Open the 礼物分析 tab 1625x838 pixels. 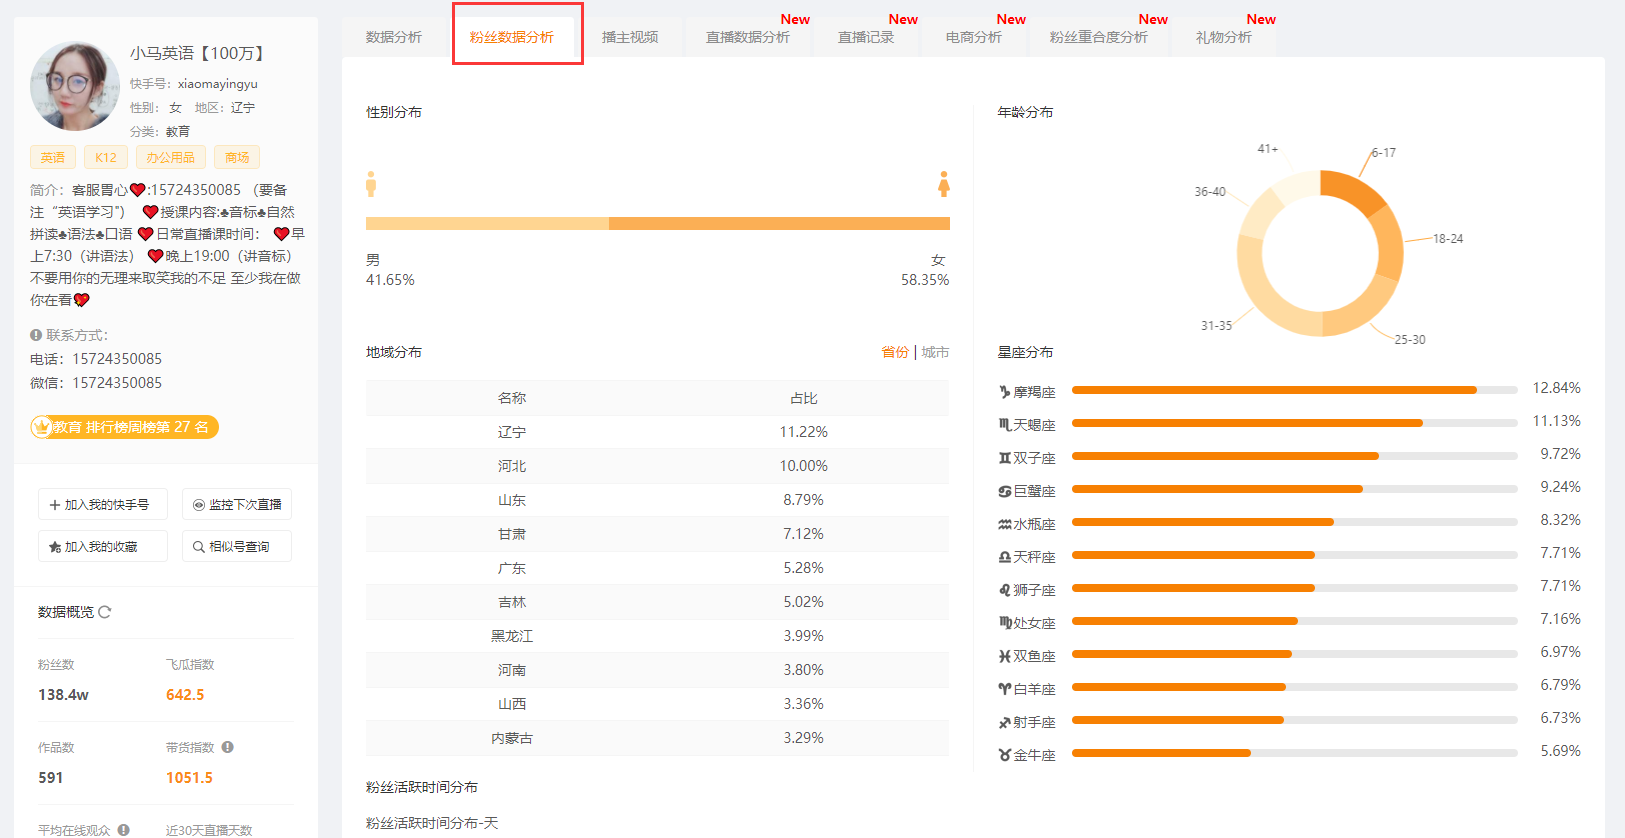(x=1224, y=37)
